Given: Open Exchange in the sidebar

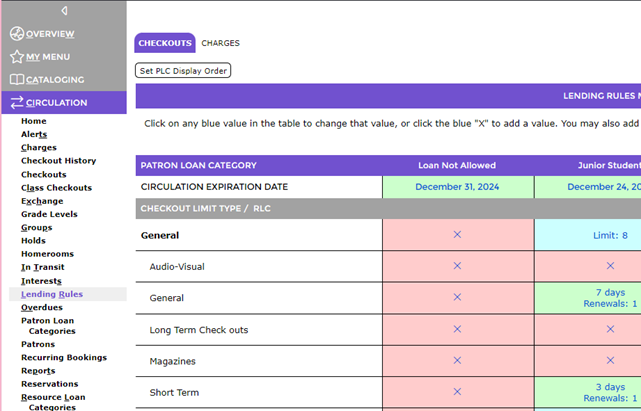Looking at the screenshot, I should (42, 201).
